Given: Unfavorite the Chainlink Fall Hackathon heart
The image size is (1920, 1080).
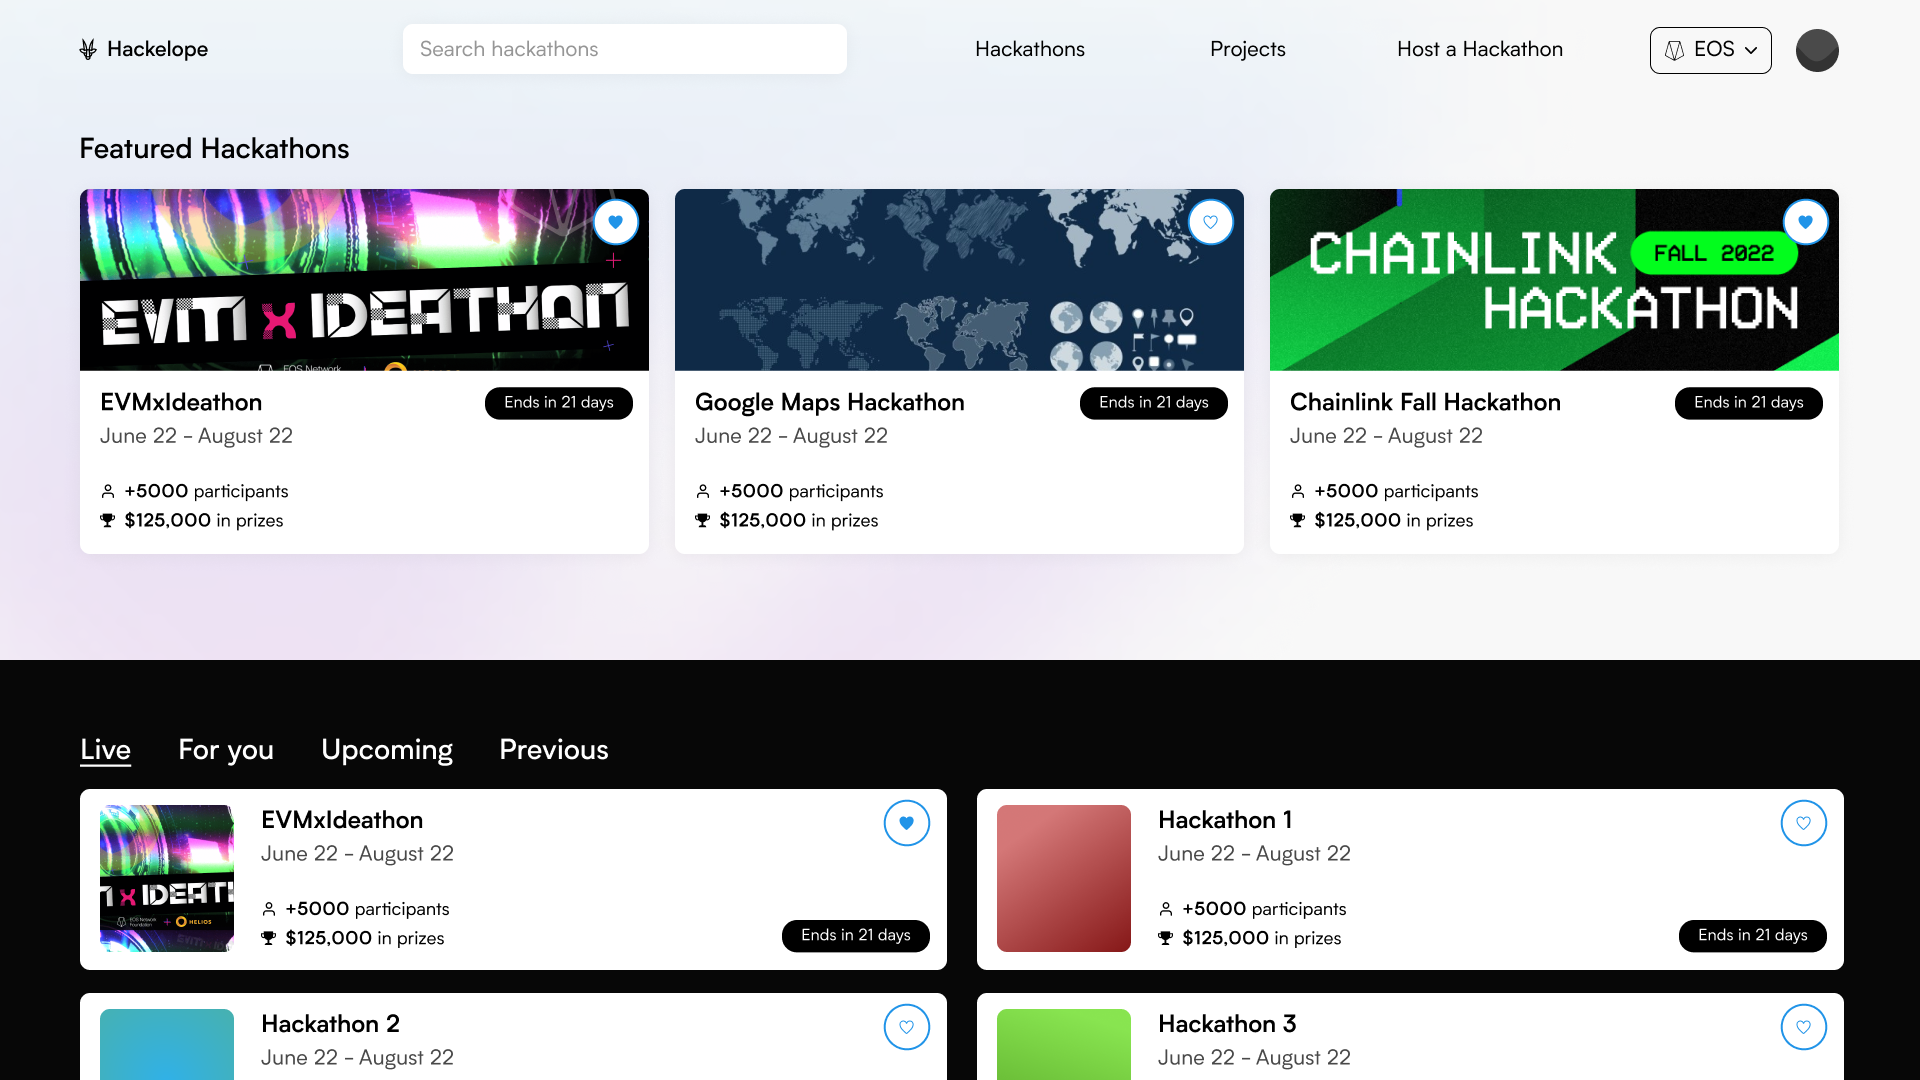Looking at the screenshot, I should coord(1805,222).
